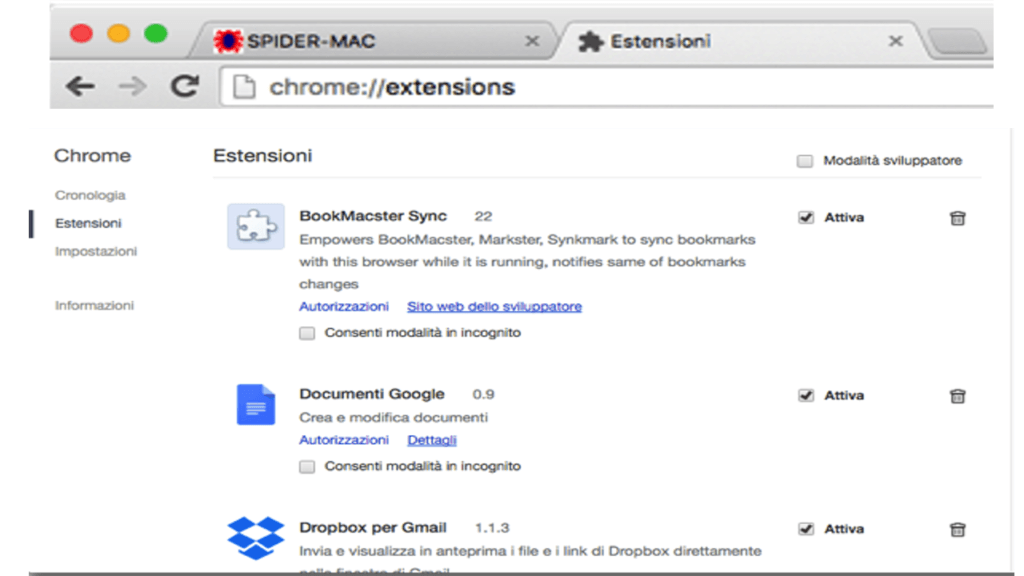This screenshot has height=576, width=1024.
Task: Open Cronologia in the sidebar
Action: pyautogui.click(x=90, y=195)
